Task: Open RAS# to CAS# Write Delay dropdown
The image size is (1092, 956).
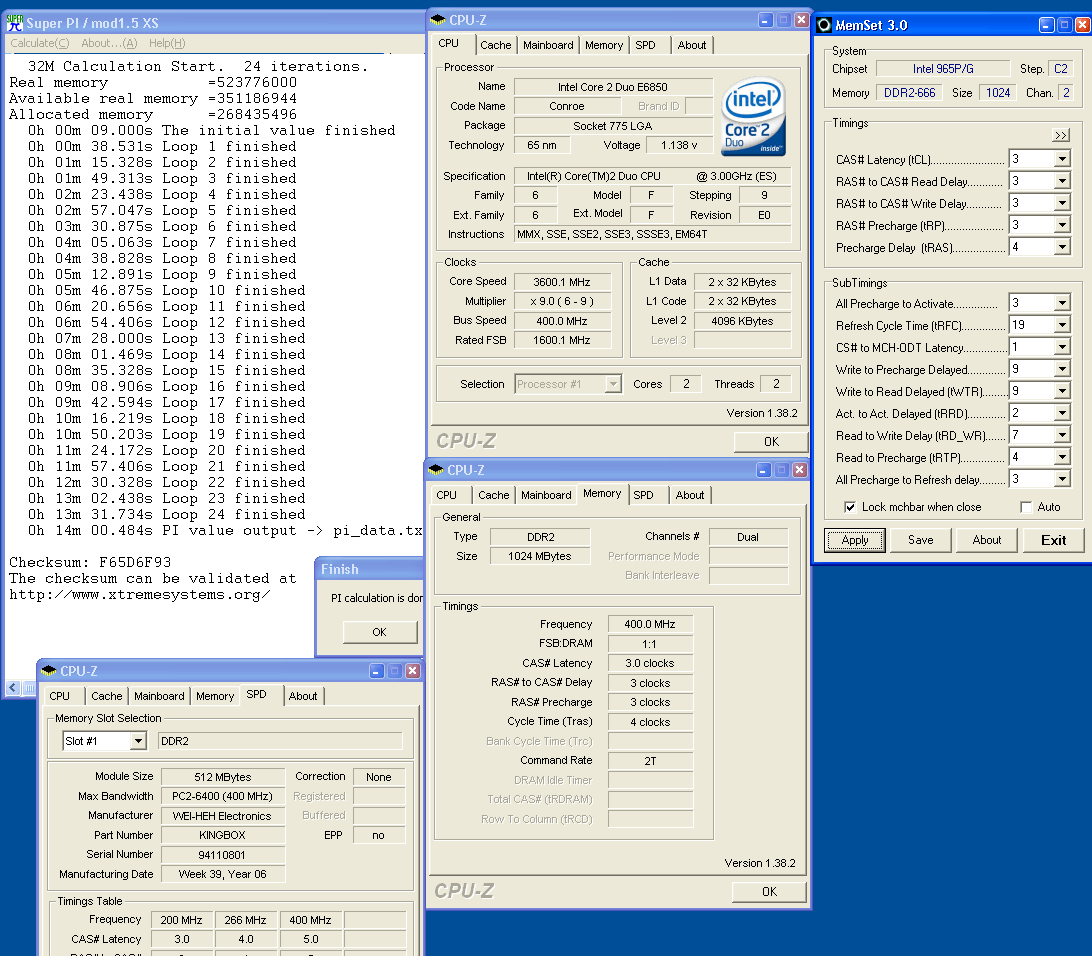Action: click(x=1062, y=203)
